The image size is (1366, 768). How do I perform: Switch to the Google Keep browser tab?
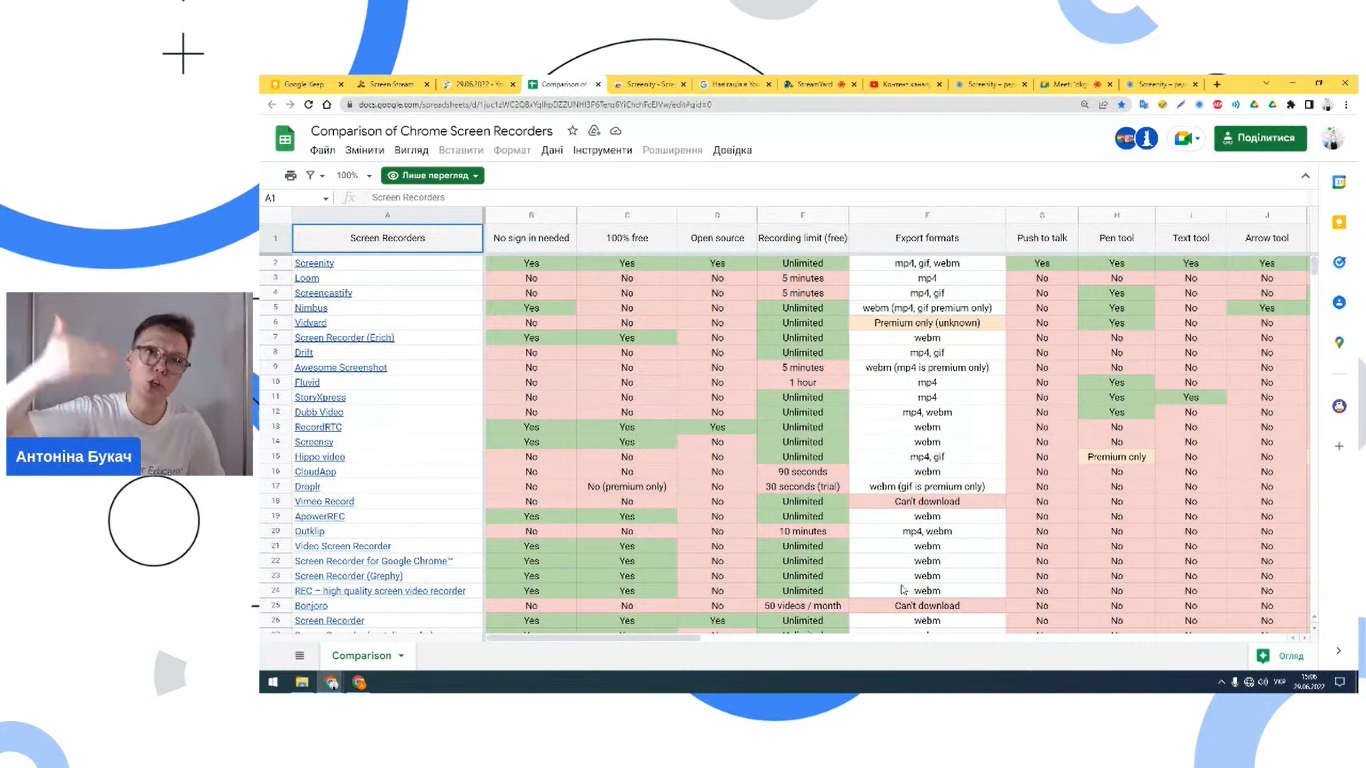(x=304, y=84)
